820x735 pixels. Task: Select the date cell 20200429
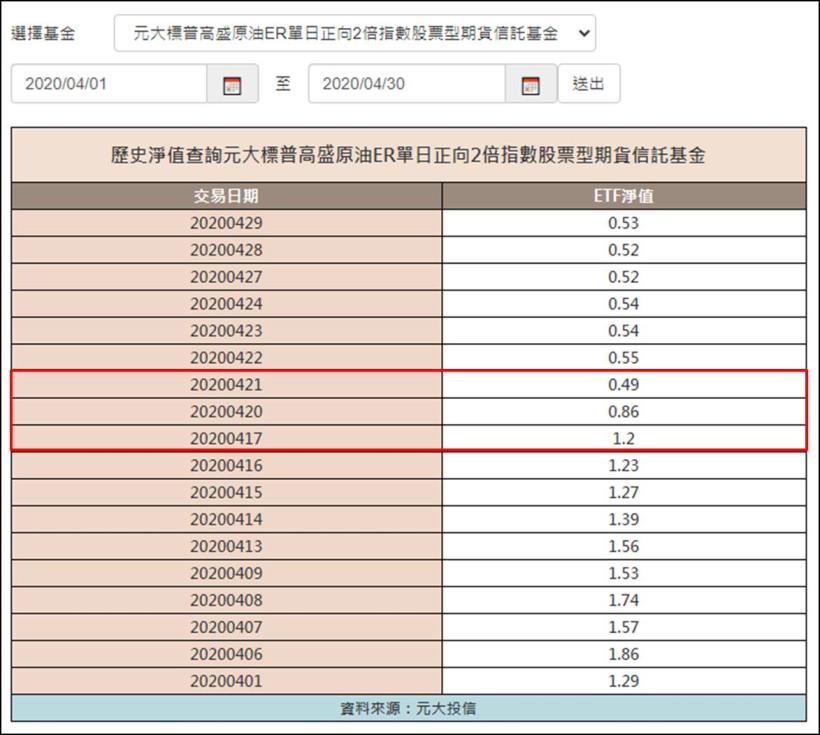[226, 223]
